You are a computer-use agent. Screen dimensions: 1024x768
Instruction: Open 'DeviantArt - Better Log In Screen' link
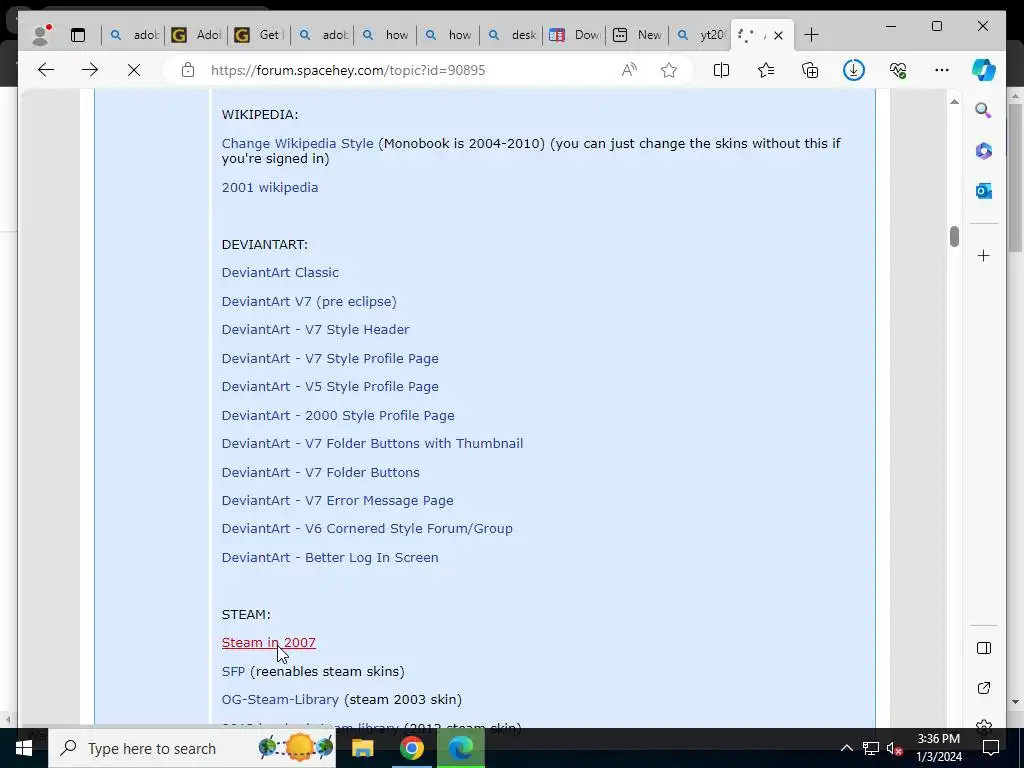pyautogui.click(x=330, y=557)
